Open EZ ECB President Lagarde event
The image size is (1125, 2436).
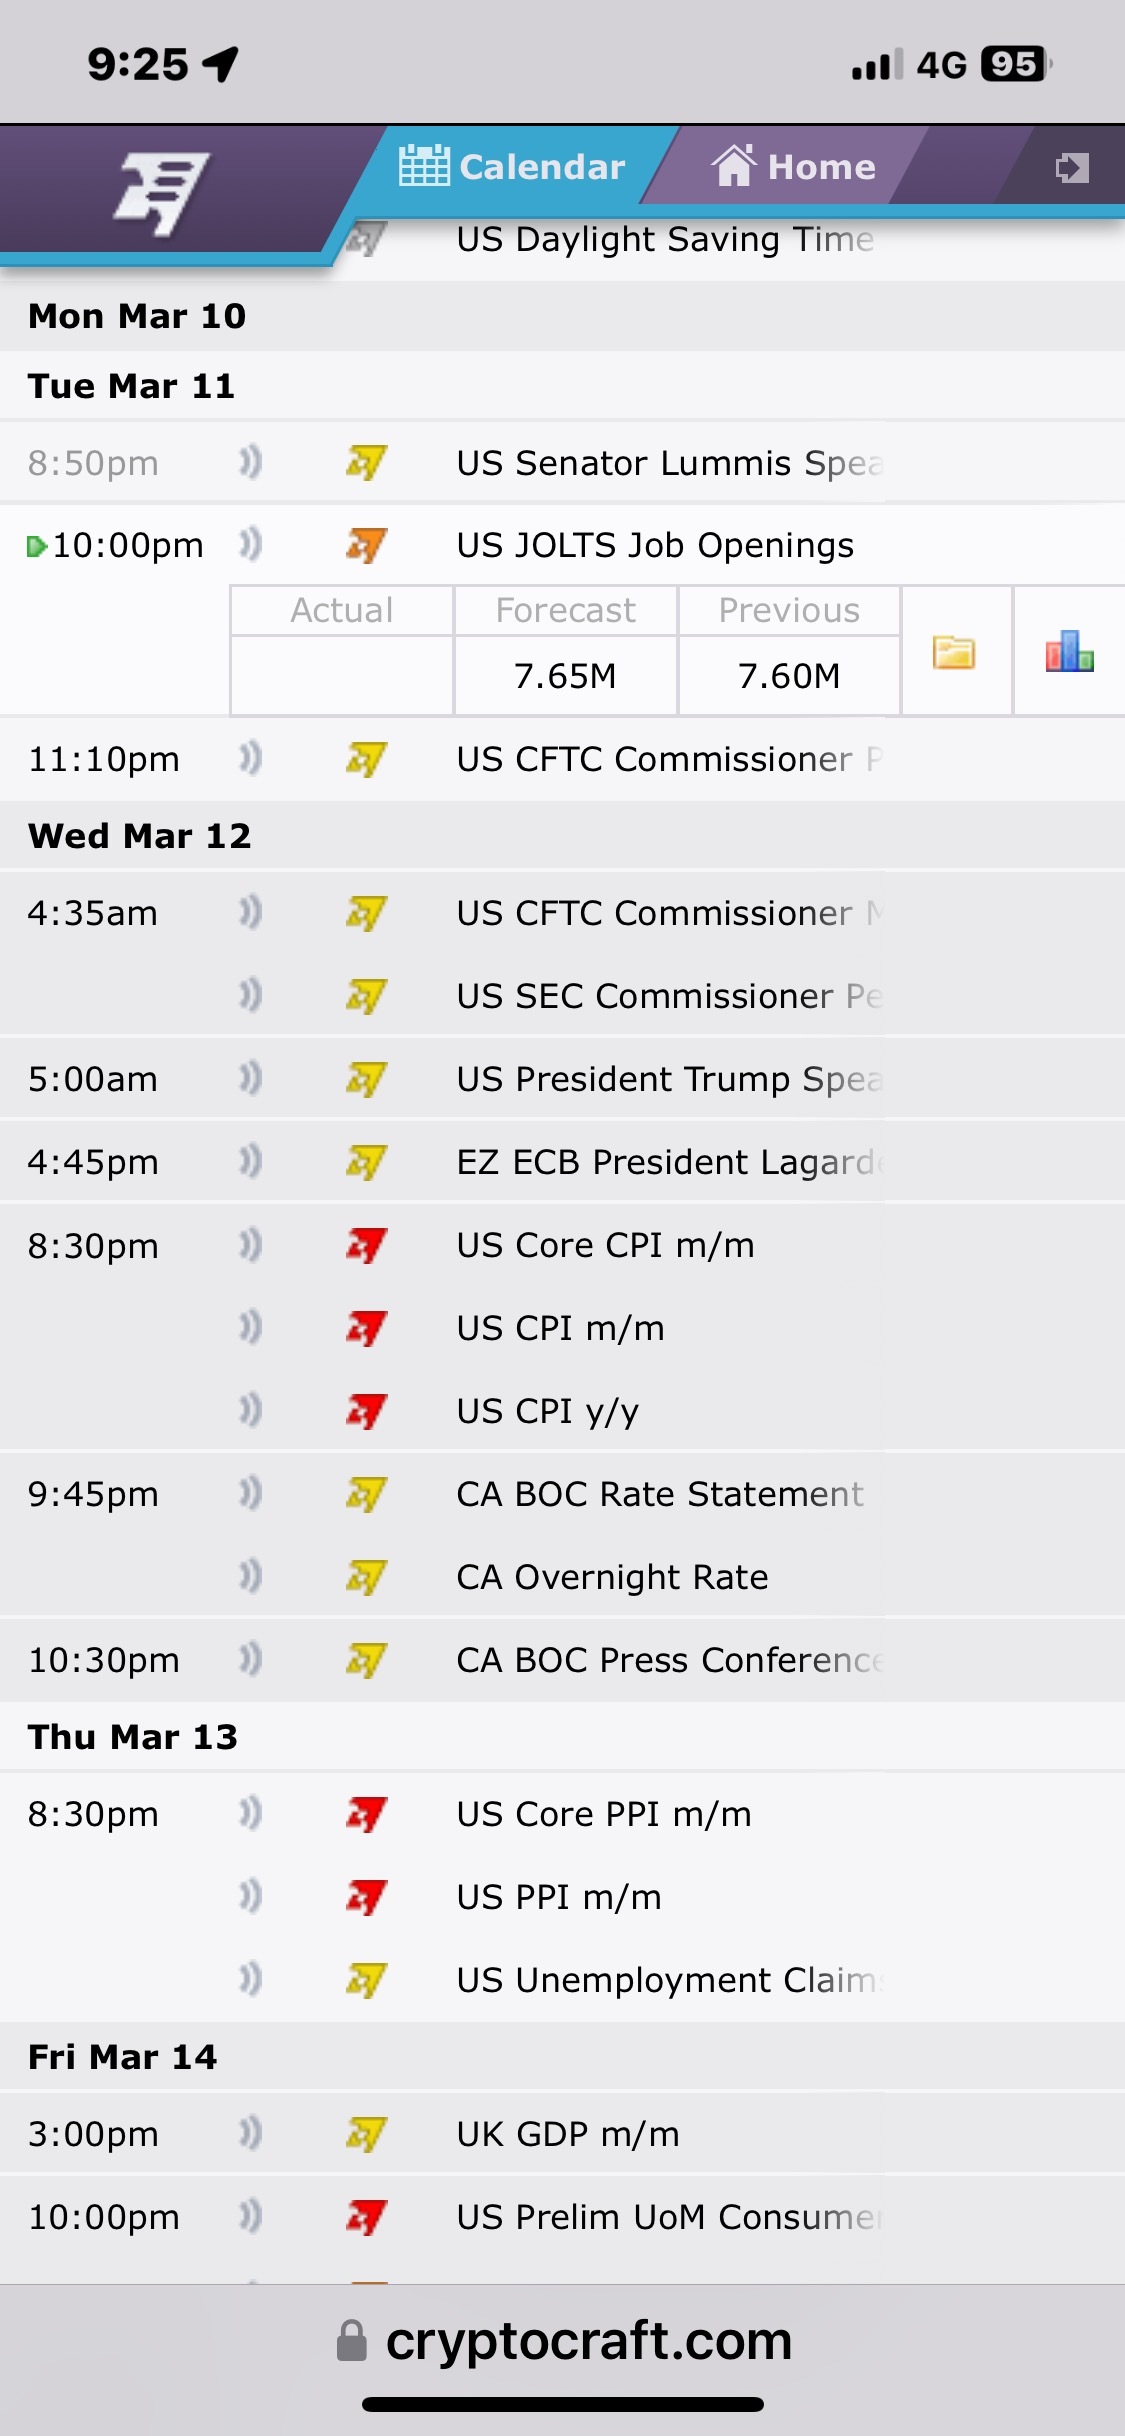click(670, 1162)
